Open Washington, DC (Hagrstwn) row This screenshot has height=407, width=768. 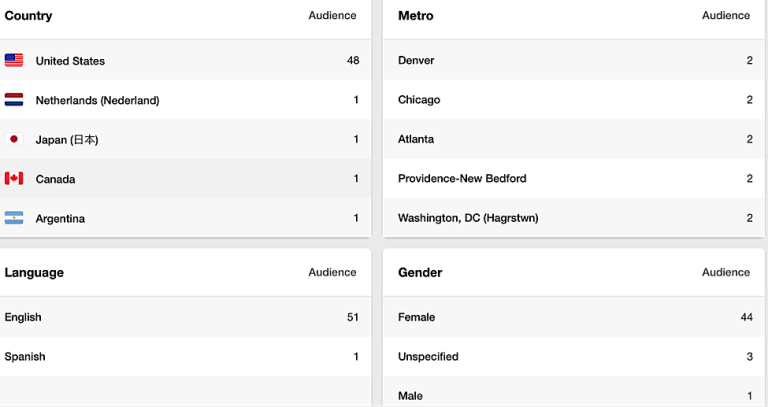click(574, 218)
